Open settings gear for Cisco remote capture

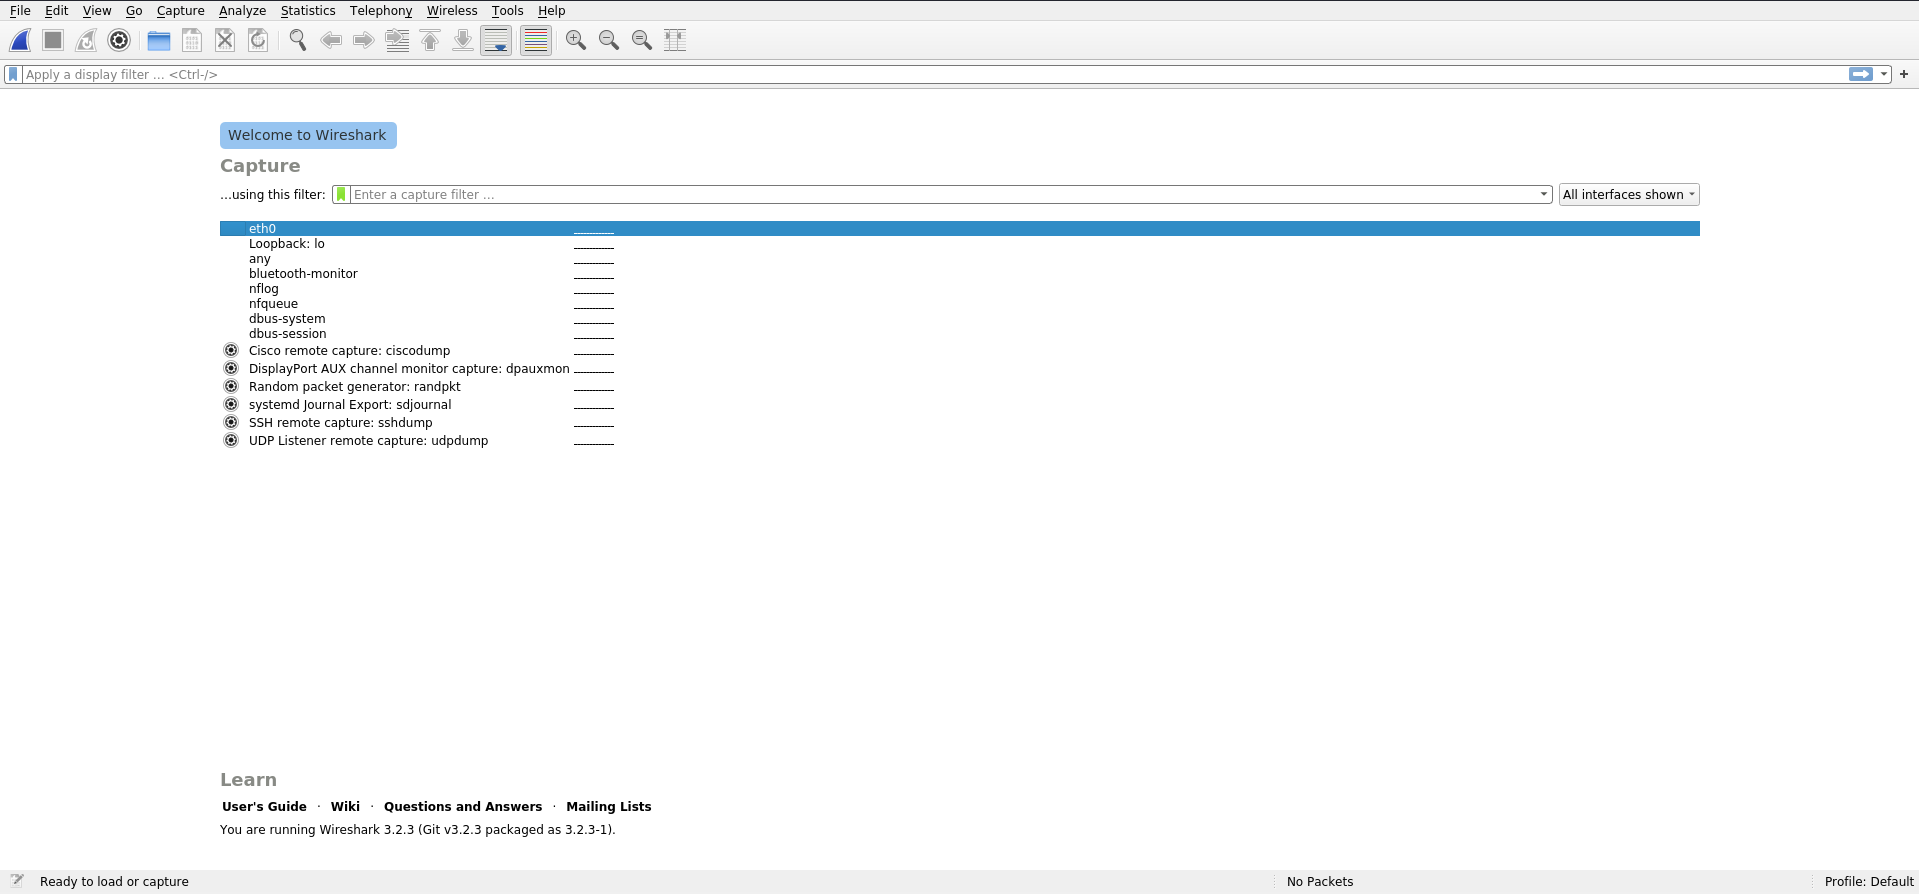[231, 351]
